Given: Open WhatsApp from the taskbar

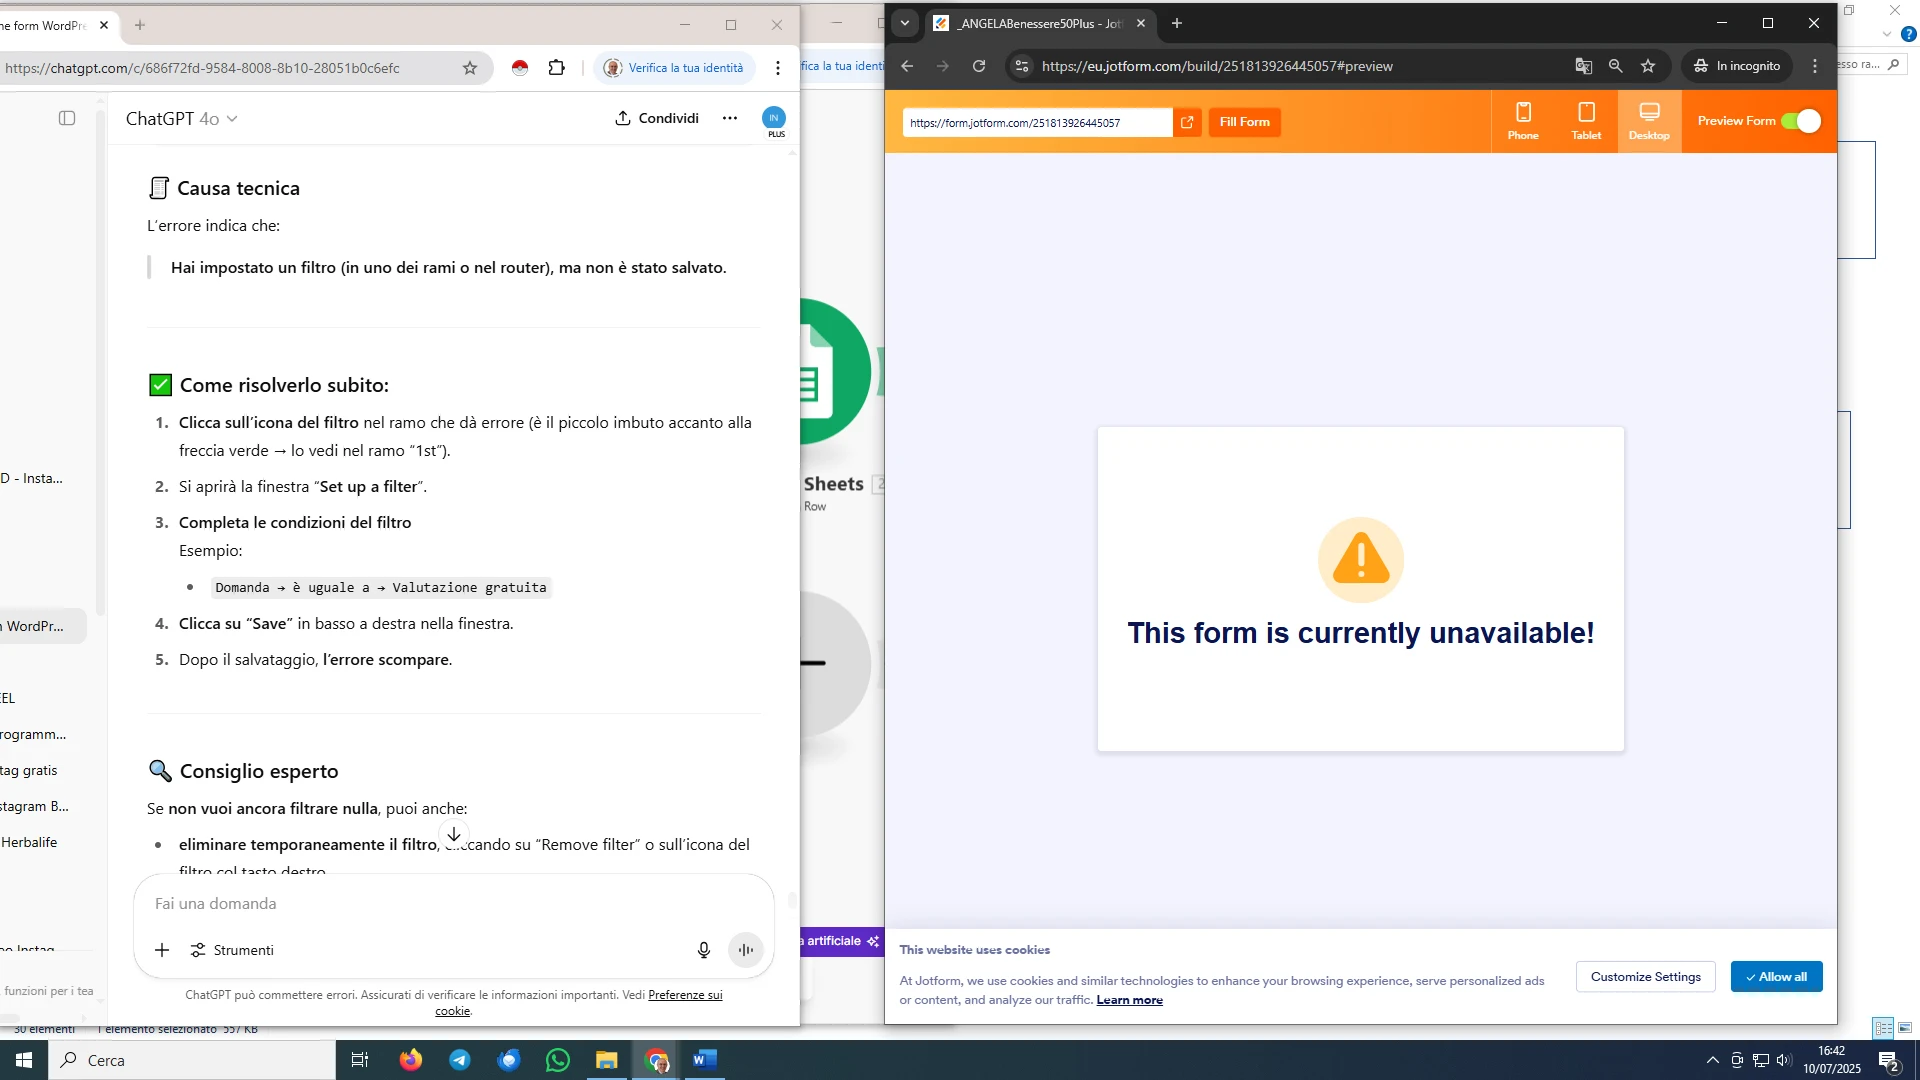Looking at the screenshot, I should (557, 1059).
